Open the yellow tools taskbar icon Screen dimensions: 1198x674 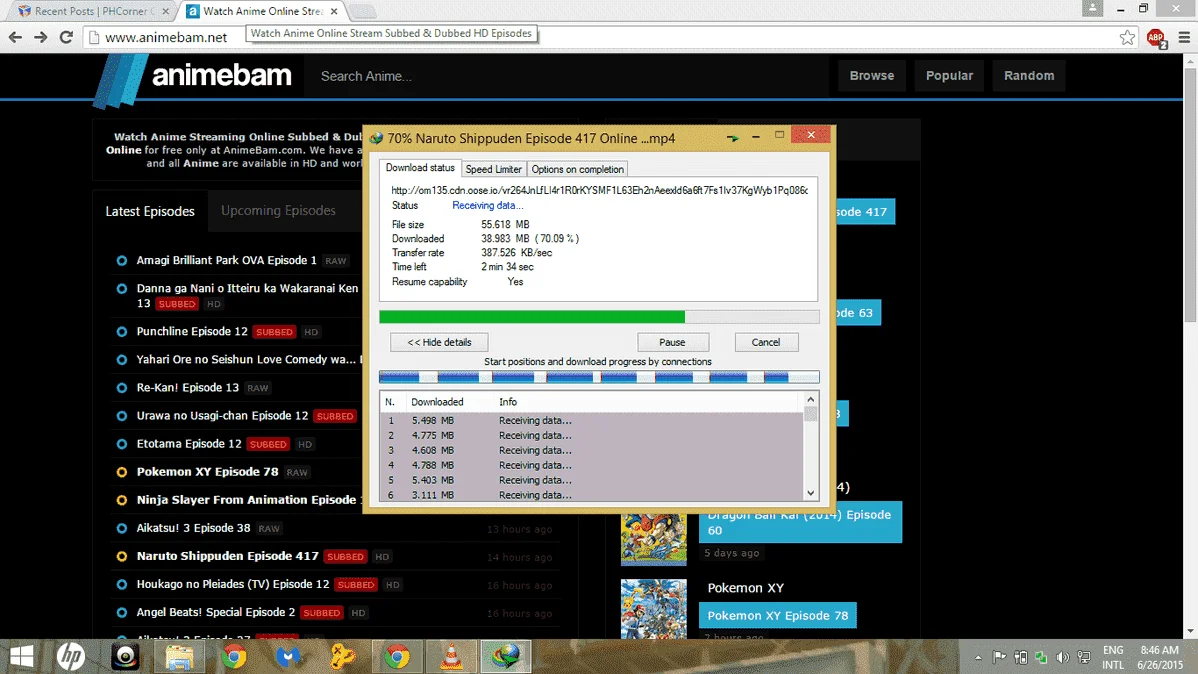click(342, 656)
